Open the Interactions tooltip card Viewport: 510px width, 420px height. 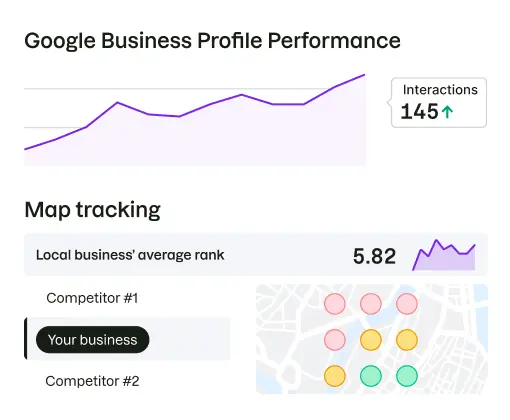click(439, 102)
